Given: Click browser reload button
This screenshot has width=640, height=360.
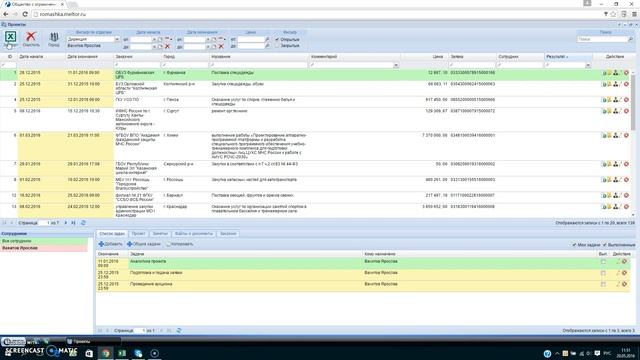Looking at the screenshot, I should 25,14.
